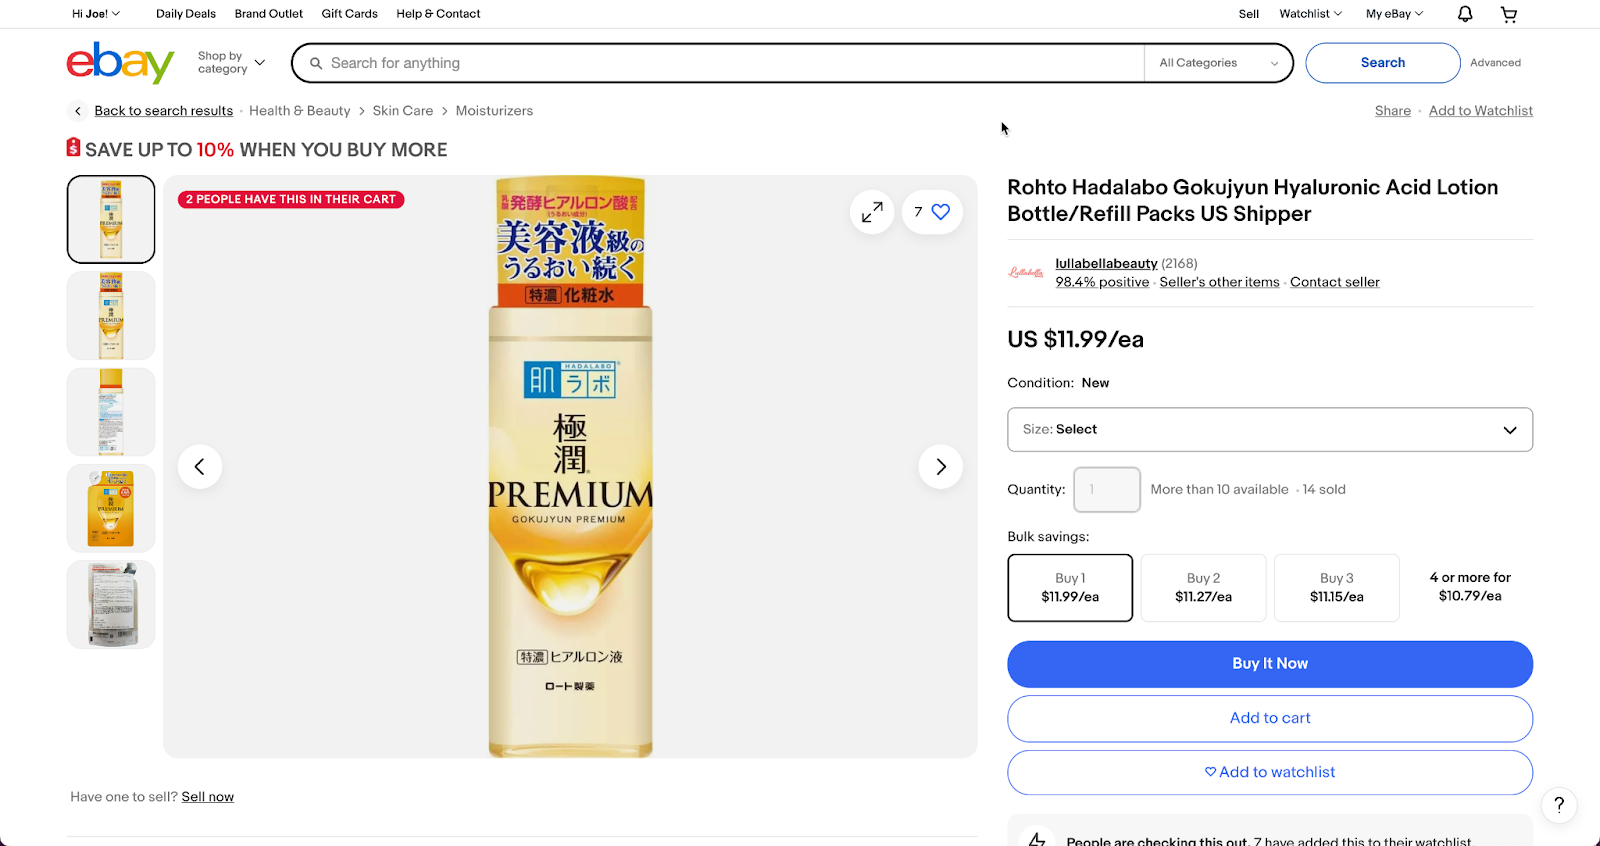Select the Buy 3 $11.15/ea option
The image size is (1600, 846).
click(1337, 588)
